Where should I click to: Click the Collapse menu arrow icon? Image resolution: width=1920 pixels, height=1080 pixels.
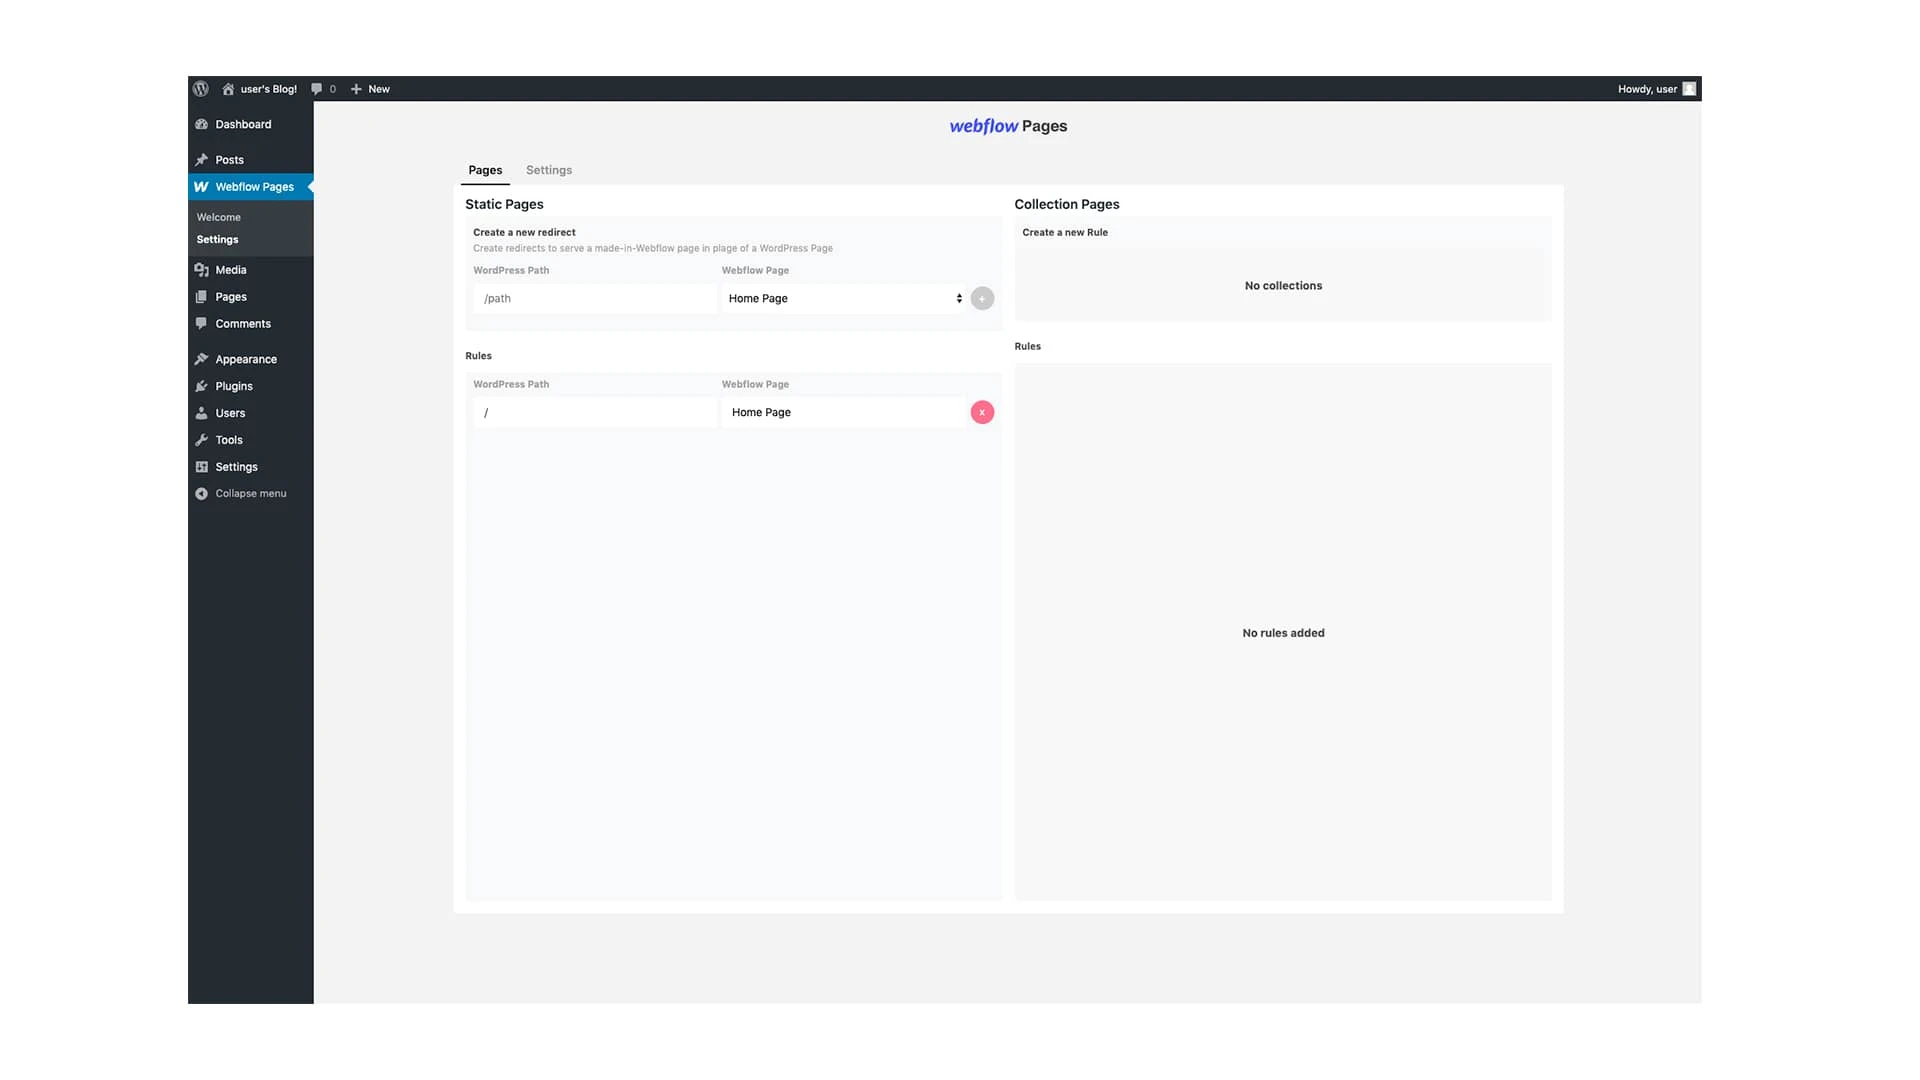point(201,494)
